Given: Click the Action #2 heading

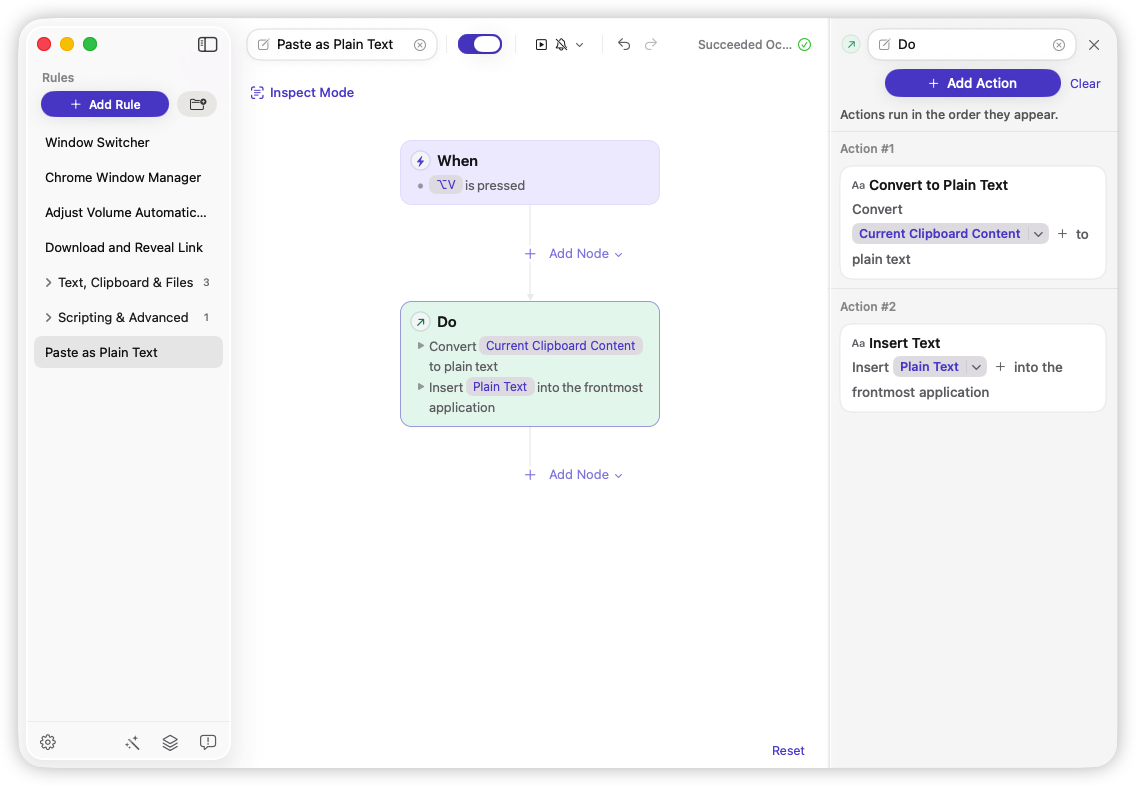Looking at the screenshot, I should coord(867,306).
